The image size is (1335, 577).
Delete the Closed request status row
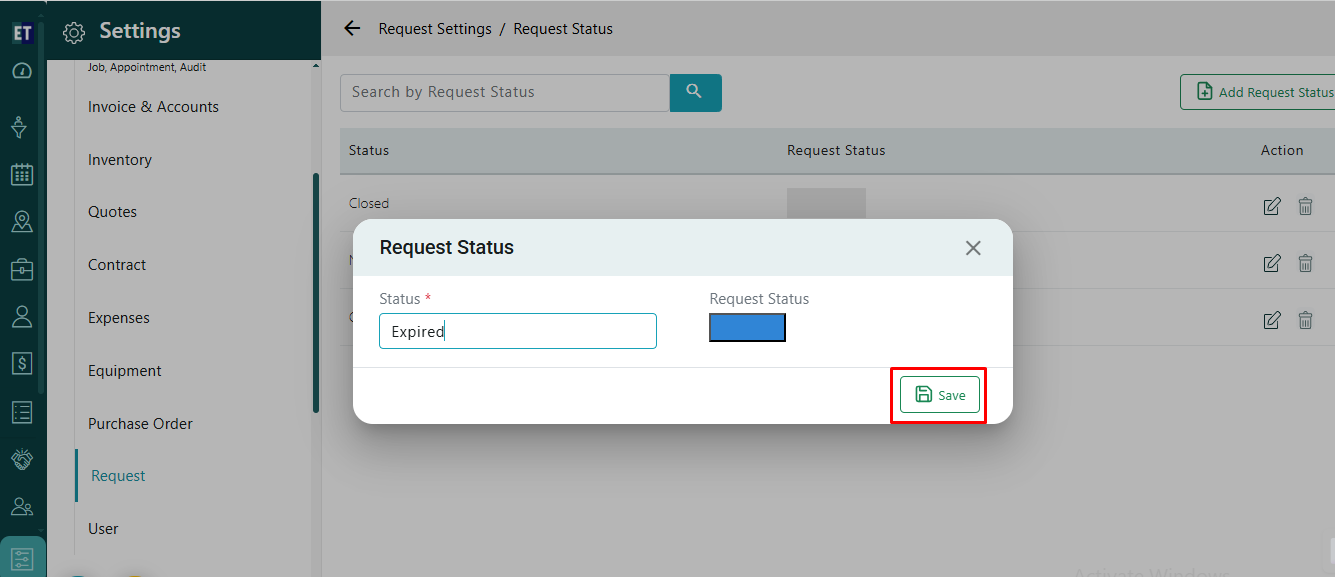pos(1305,206)
